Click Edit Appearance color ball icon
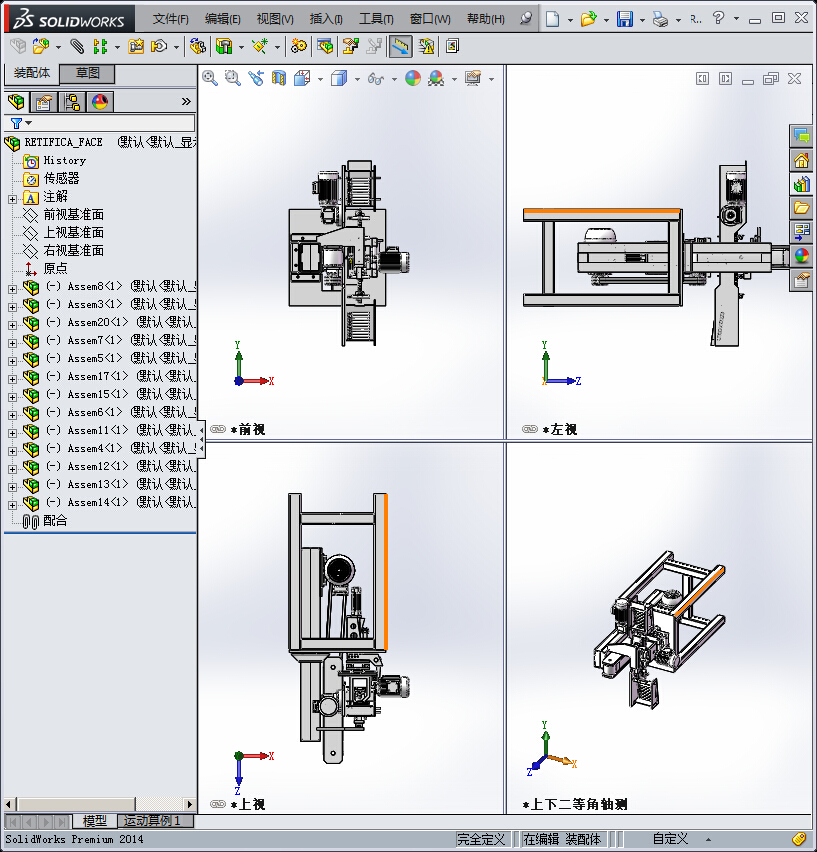 coord(413,78)
